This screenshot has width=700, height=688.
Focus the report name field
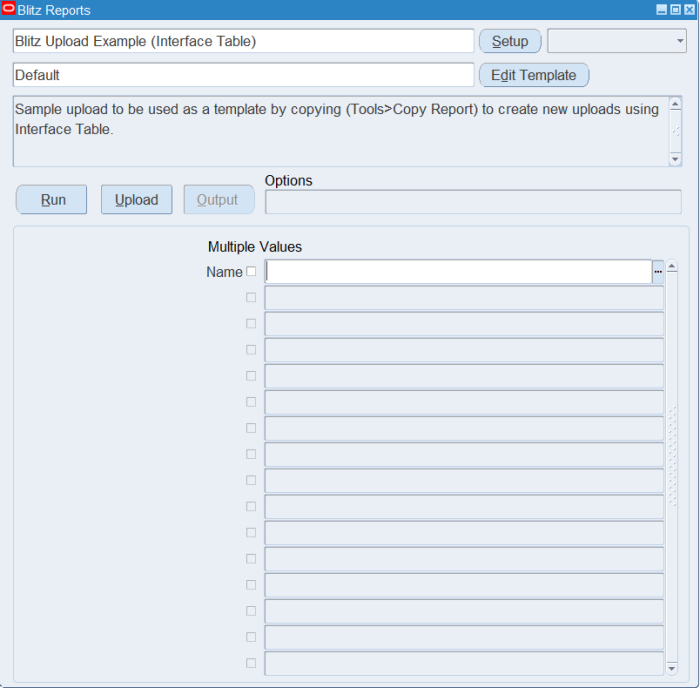[243, 41]
